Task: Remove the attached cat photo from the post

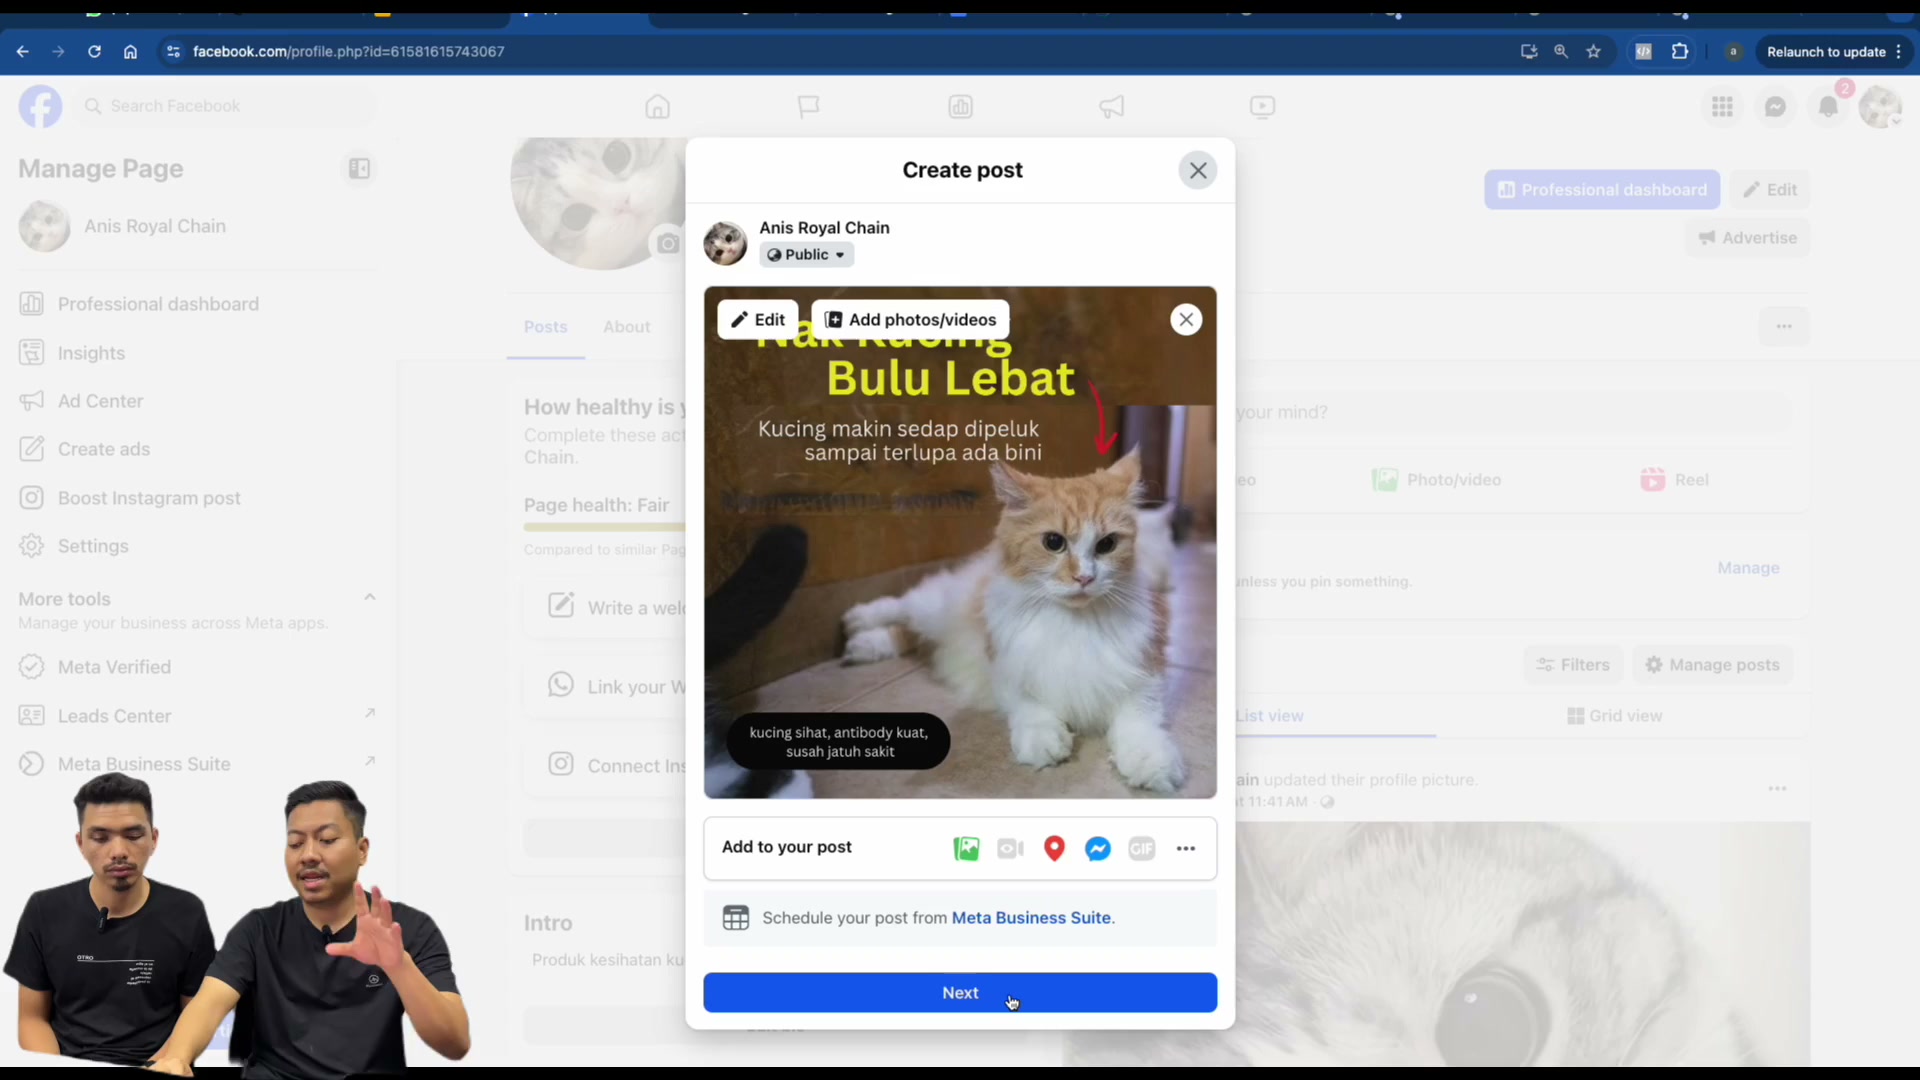Action: point(1186,320)
